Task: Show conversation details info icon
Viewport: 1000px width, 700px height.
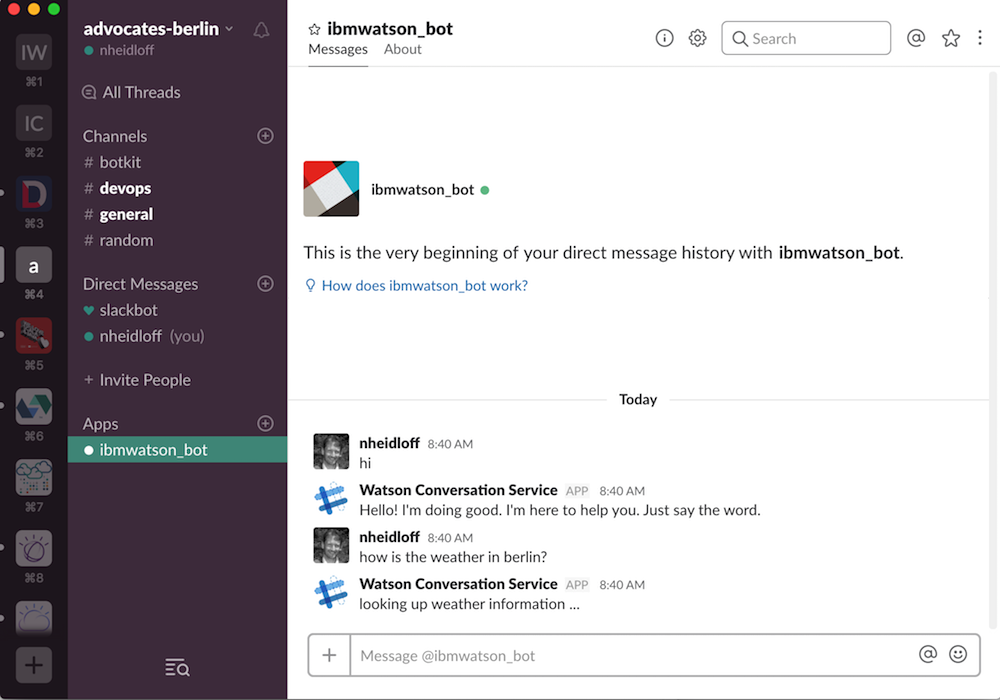Action: (x=665, y=38)
